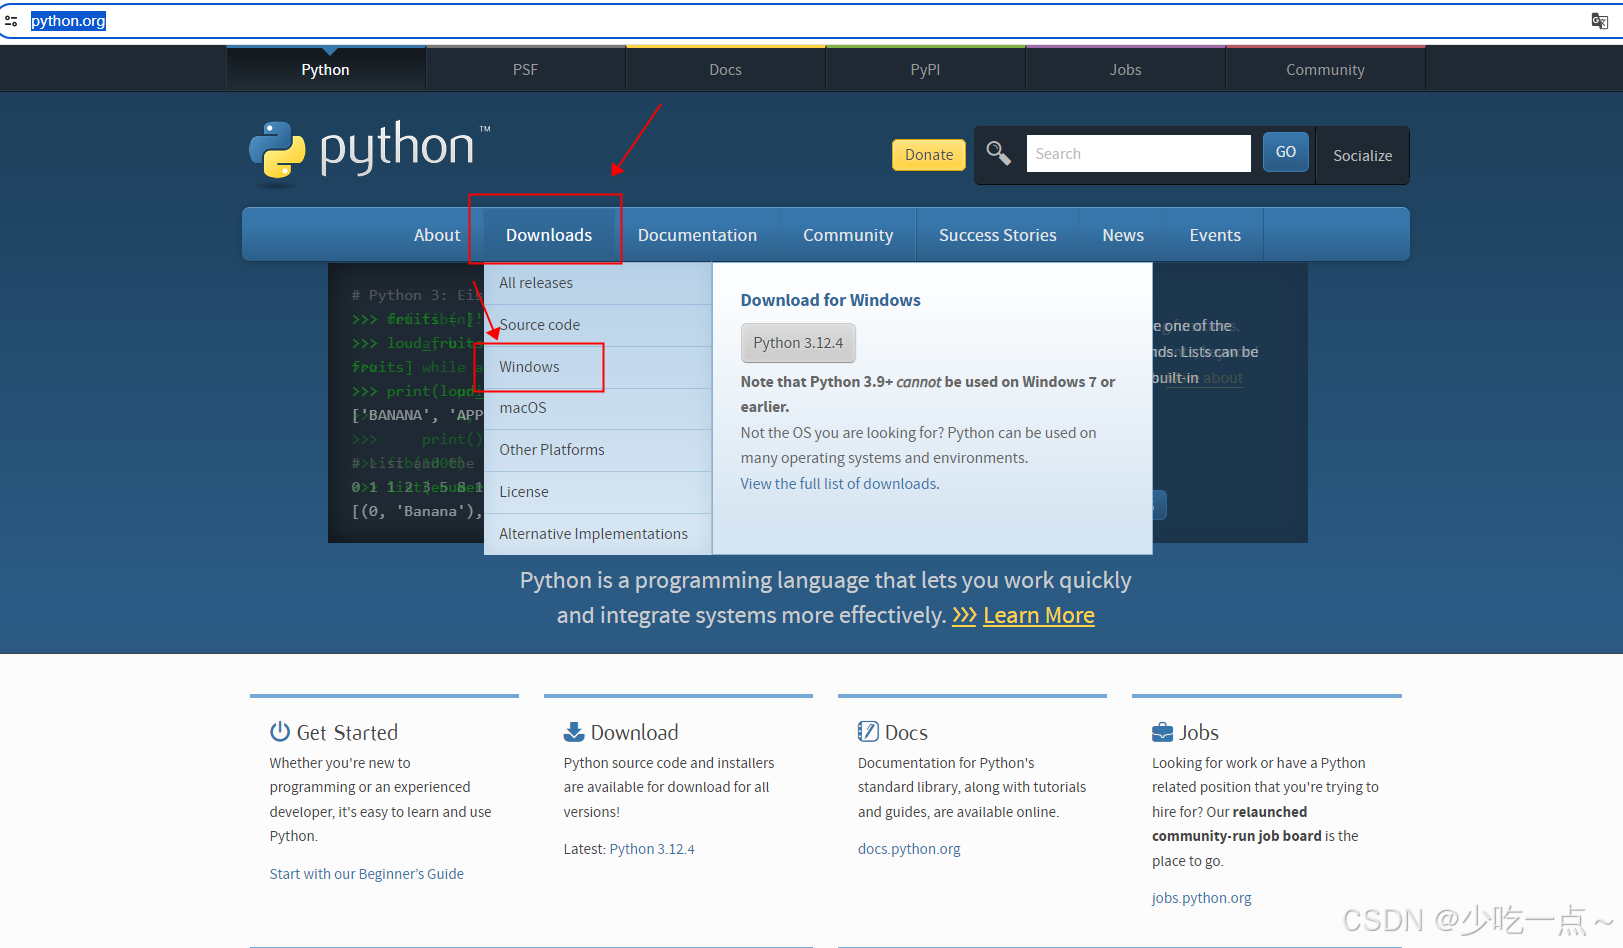Download Python 3.12.4 for Windows button
The image size is (1623, 948).
[798, 343]
